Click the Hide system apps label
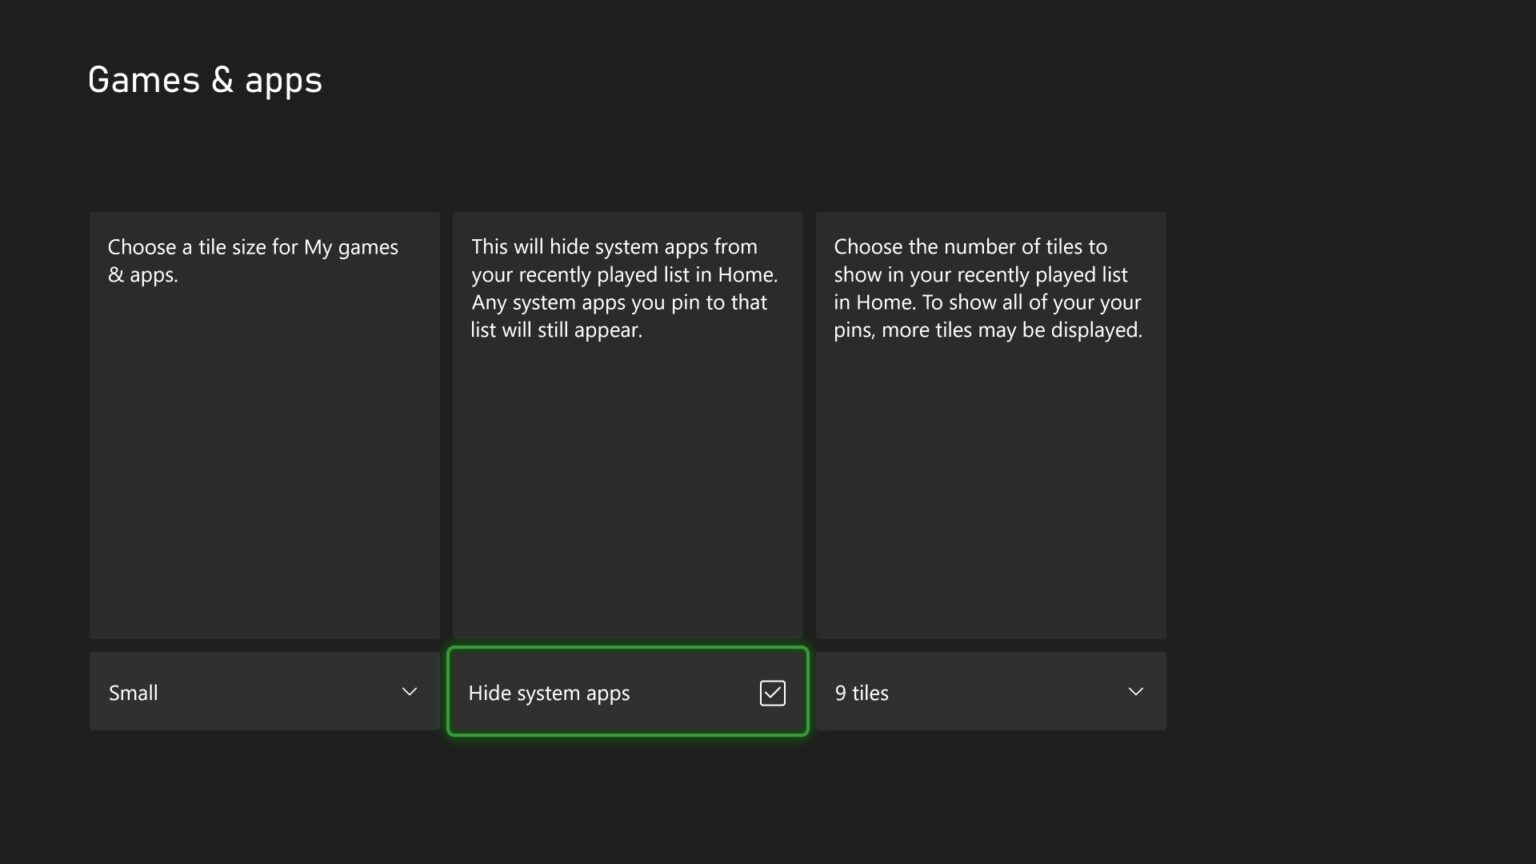Viewport: 1536px width, 864px height. point(548,692)
